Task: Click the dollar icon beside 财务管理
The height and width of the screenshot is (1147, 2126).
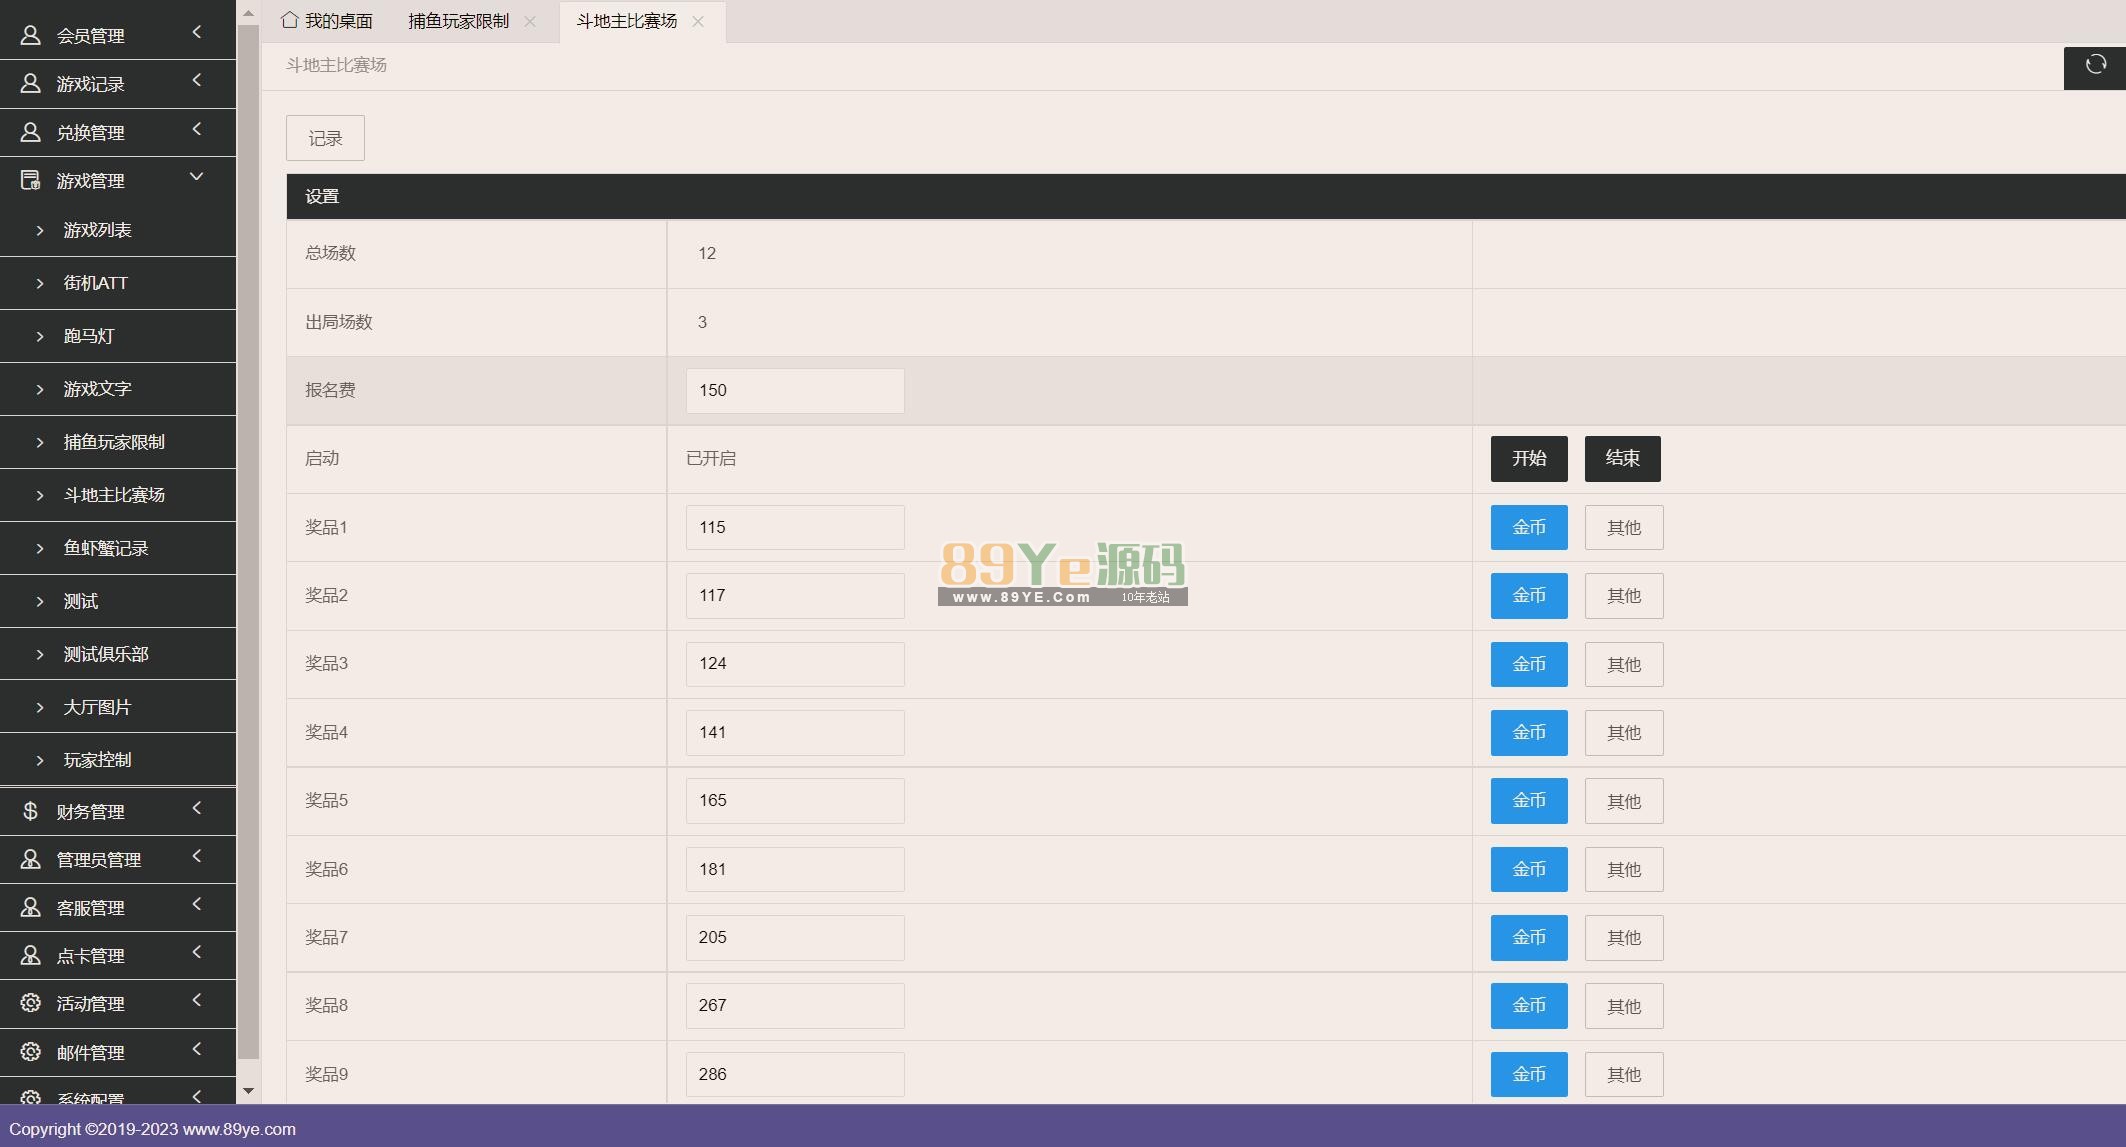Action: 30,811
